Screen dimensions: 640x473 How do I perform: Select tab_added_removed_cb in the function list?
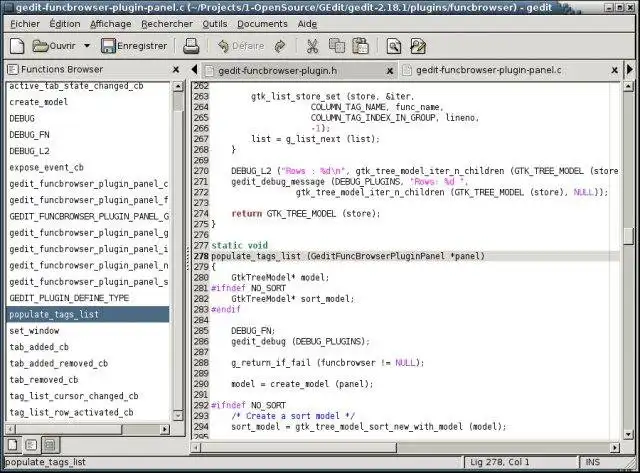88,363
